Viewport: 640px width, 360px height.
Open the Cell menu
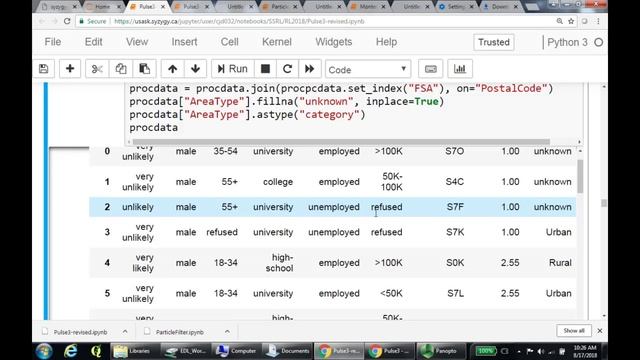(229, 42)
